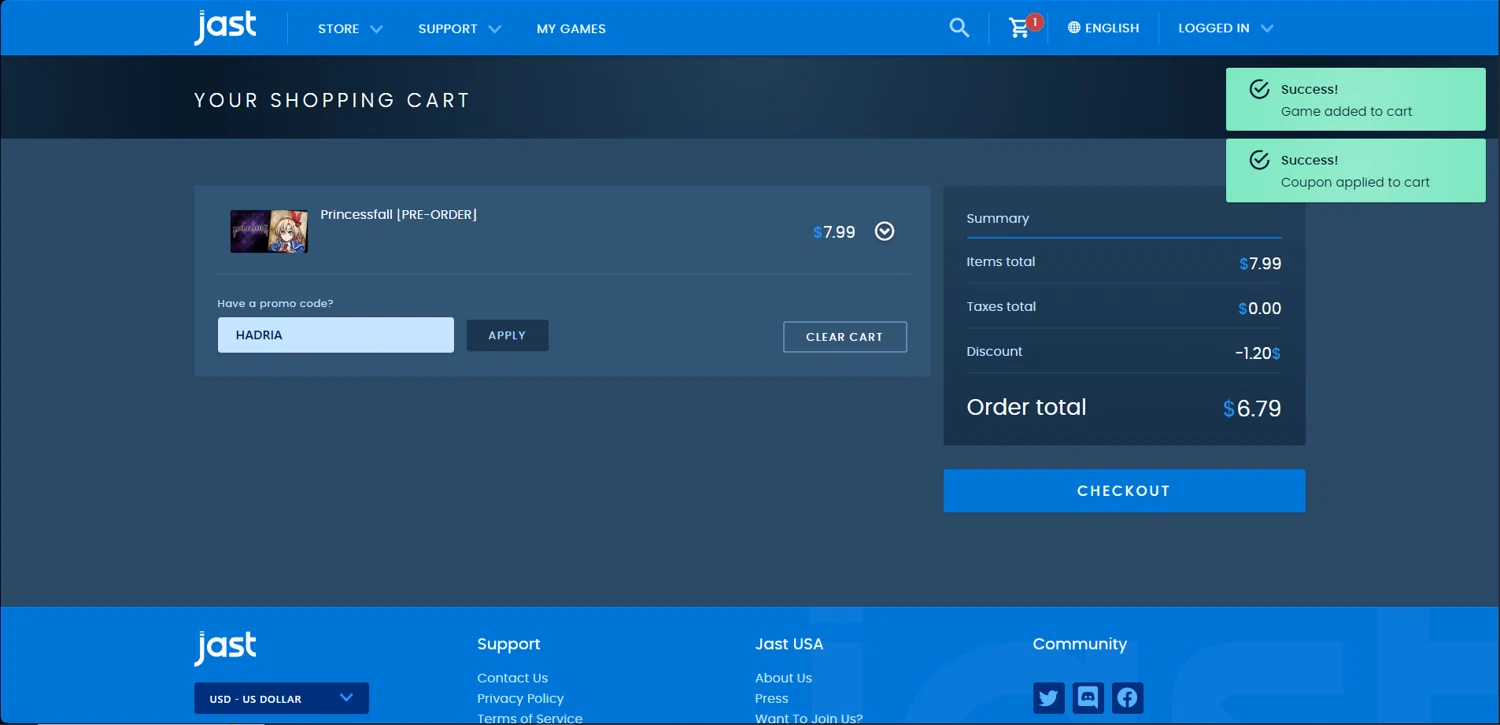Screen dimensions: 1500x725
Task: Apply the promo code with APPLY button
Action: [507, 335]
